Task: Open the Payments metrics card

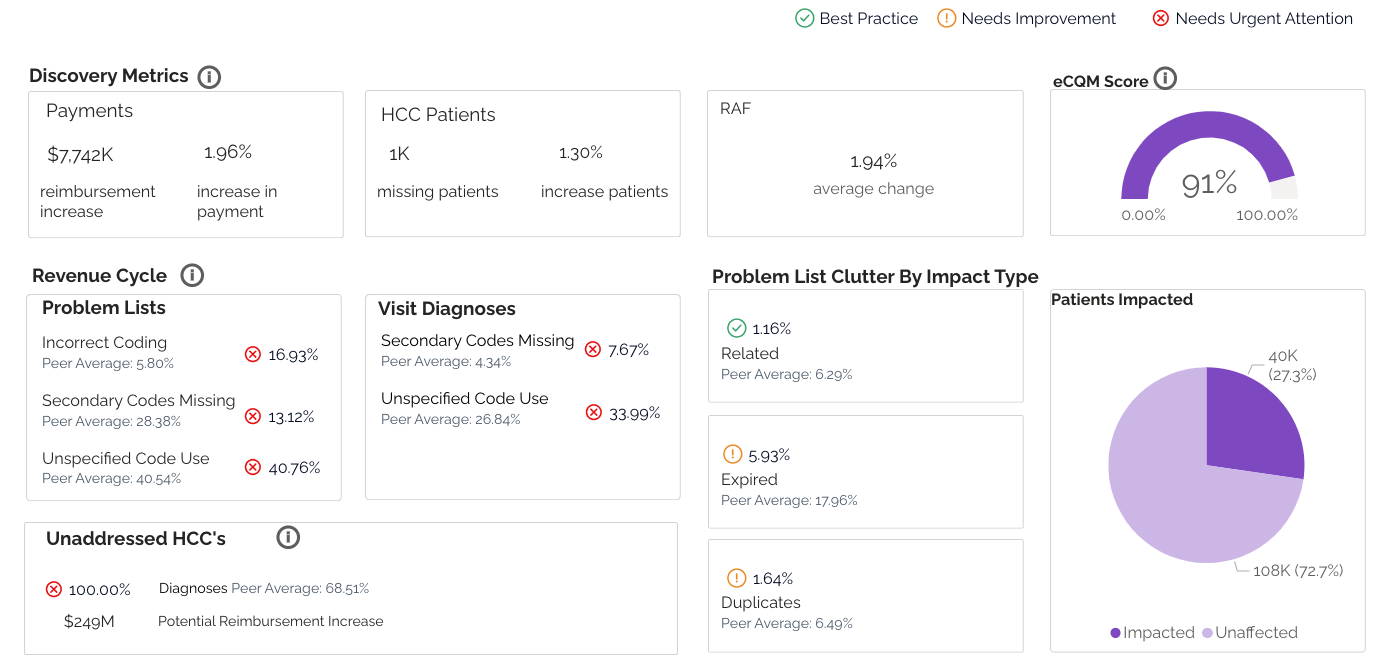Action: 185,165
